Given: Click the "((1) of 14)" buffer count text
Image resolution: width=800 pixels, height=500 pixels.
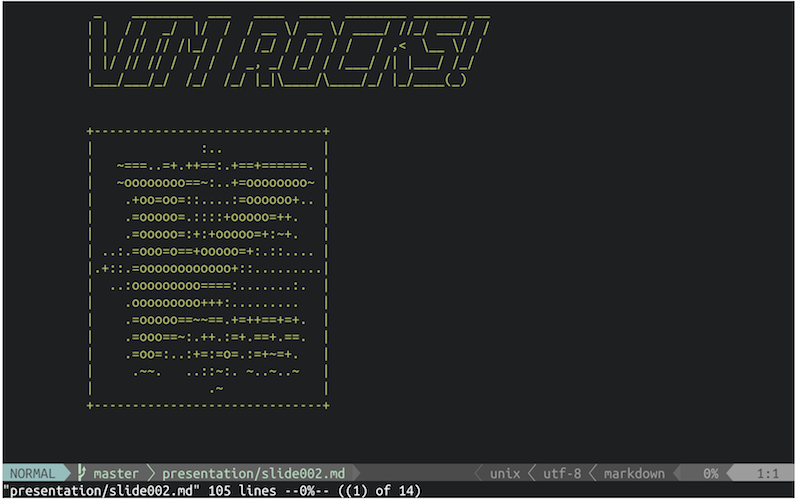Looking at the screenshot, I should tap(379, 490).
